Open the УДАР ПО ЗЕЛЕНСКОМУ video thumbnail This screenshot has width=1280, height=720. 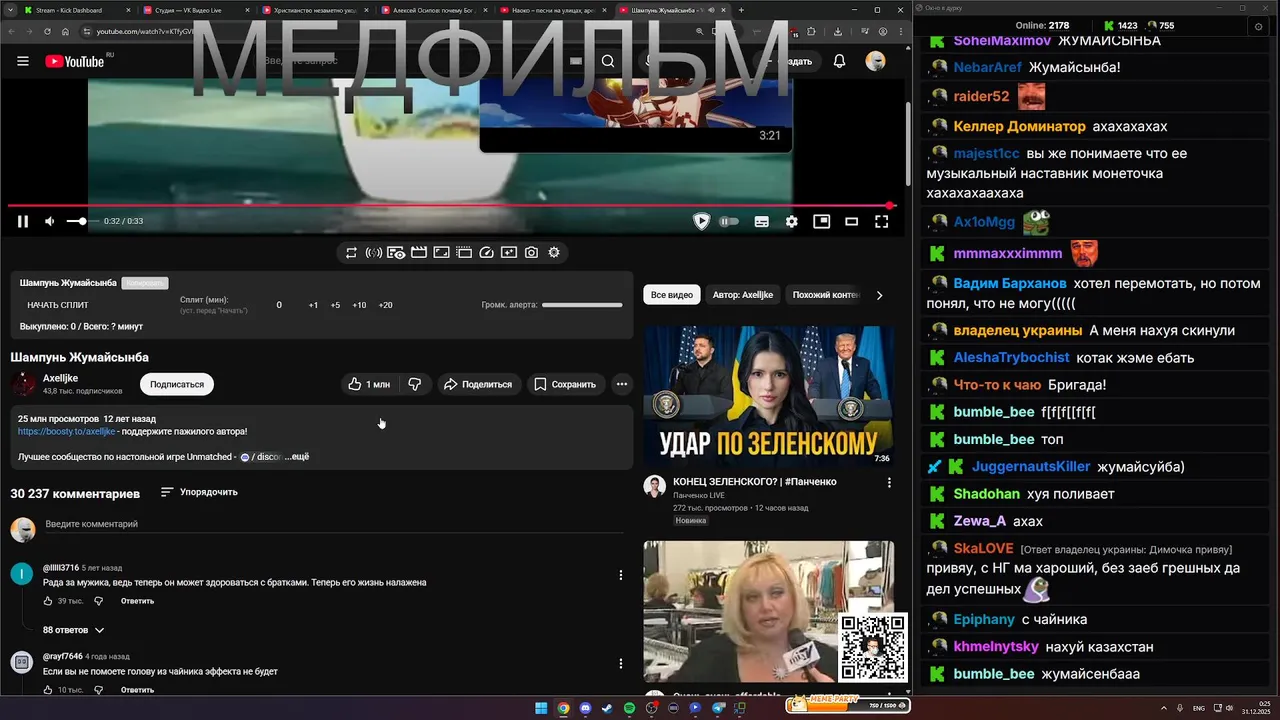[768, 396]
